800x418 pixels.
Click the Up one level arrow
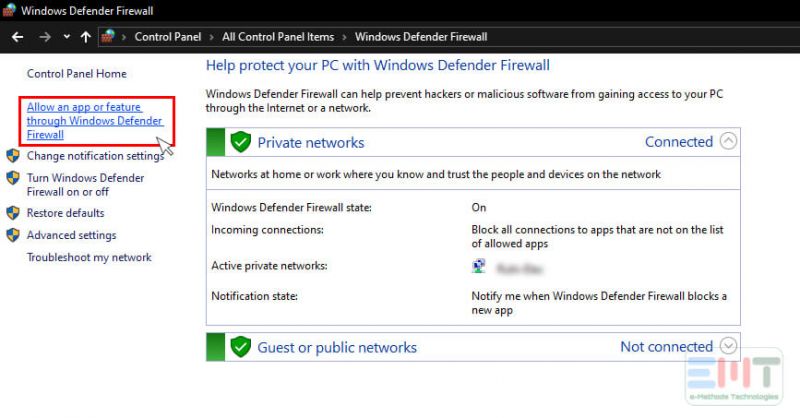point(85,37)
